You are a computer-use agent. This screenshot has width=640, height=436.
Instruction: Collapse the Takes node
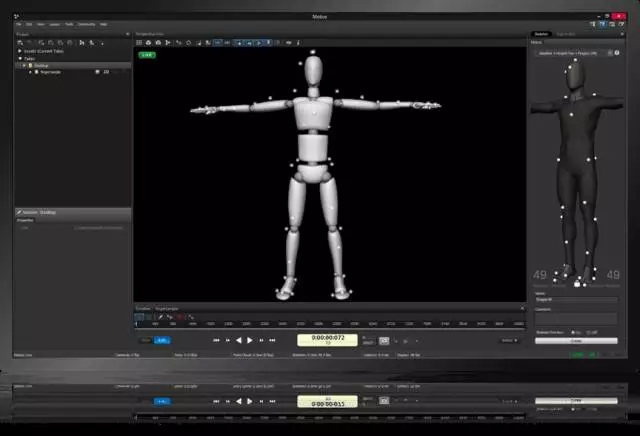tap(19, 58)
